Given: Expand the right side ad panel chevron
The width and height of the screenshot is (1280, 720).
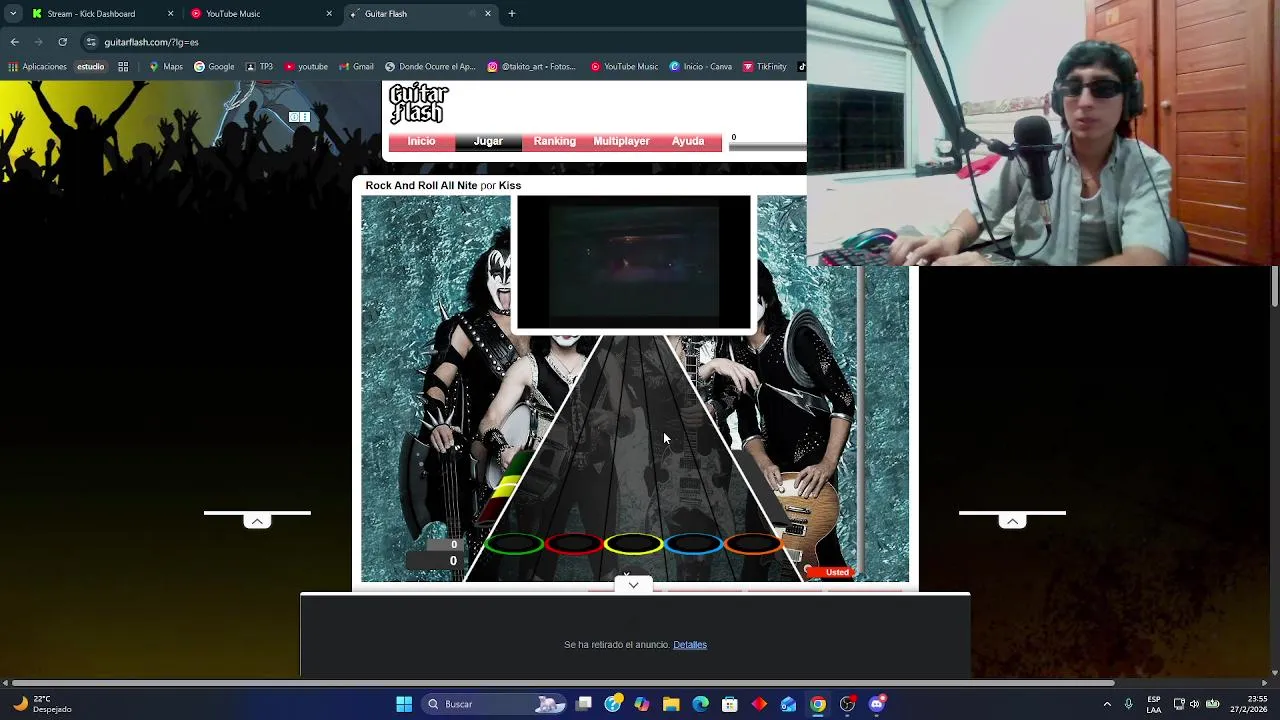Looking at the screenshot, I should [x=1012, y=521].
